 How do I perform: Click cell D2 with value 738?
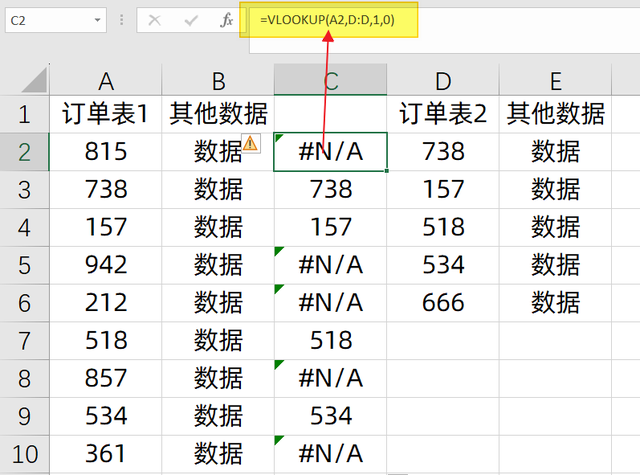(x=443, y=152)
